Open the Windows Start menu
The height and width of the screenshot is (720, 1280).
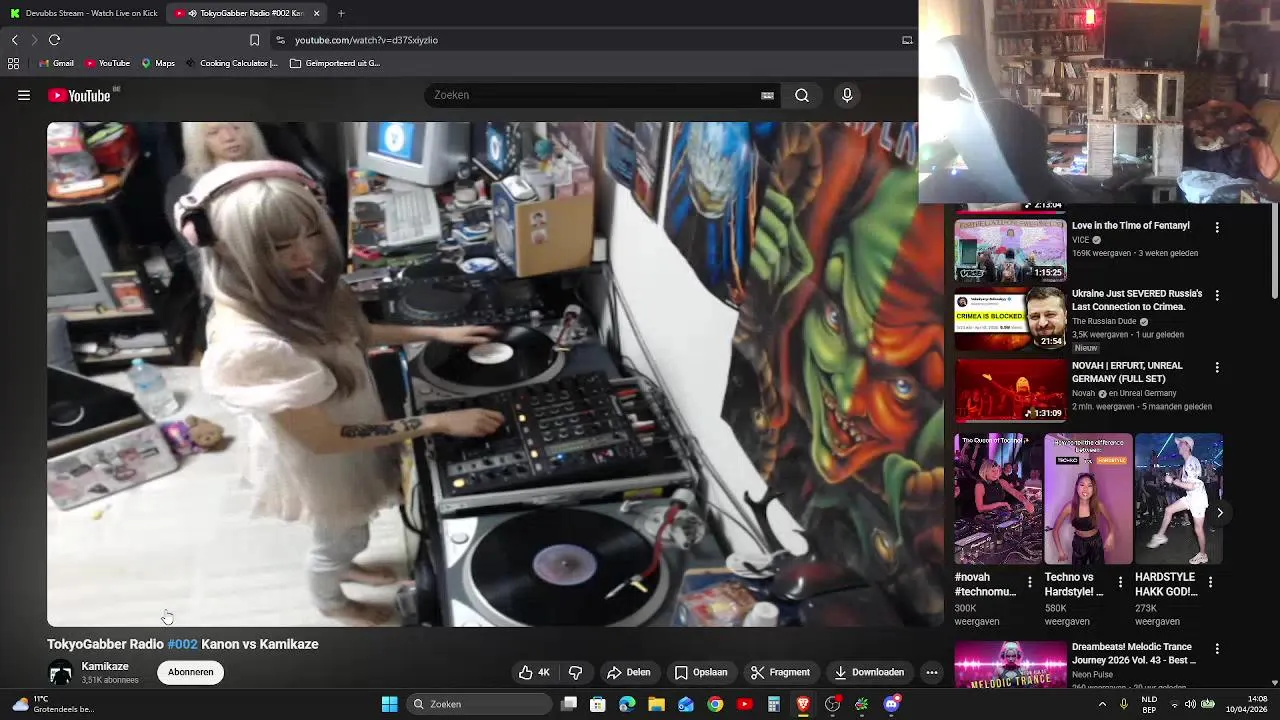pyautogui.click(x=389, y=704)
